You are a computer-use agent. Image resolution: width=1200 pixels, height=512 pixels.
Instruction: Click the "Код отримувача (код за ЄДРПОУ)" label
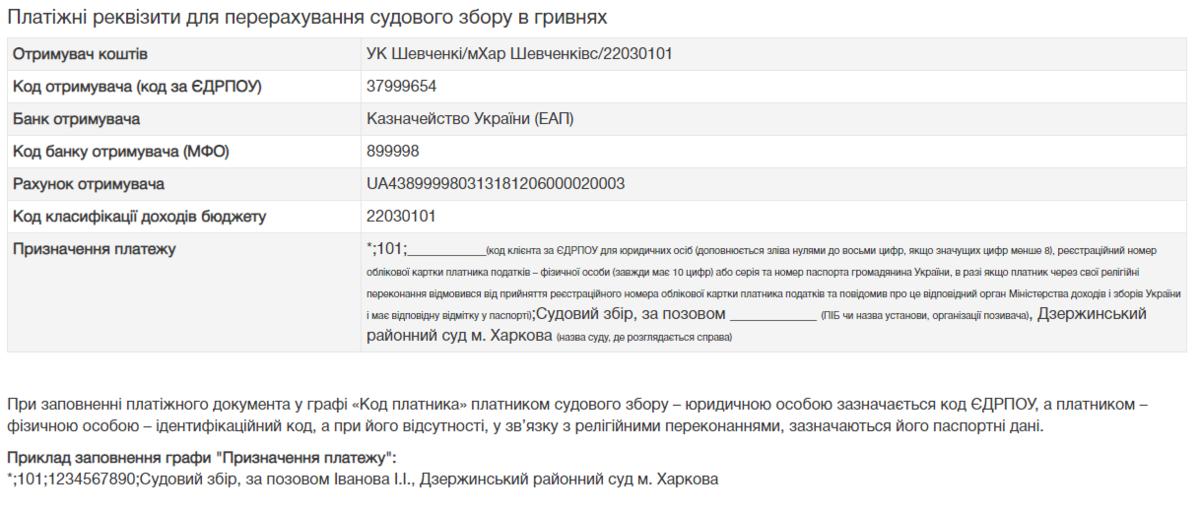[136, 87]
